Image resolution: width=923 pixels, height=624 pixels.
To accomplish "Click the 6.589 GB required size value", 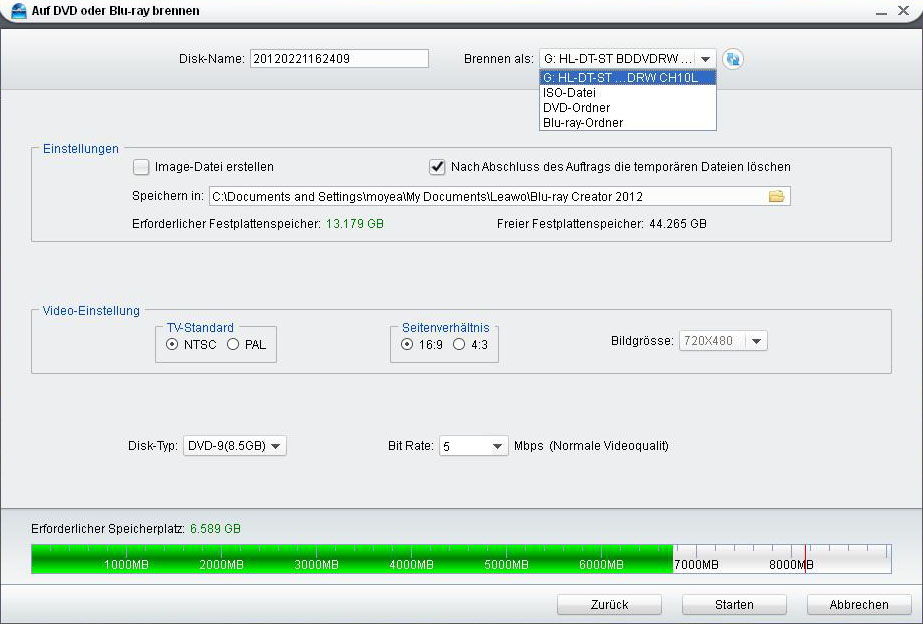I will coord(215,529).
